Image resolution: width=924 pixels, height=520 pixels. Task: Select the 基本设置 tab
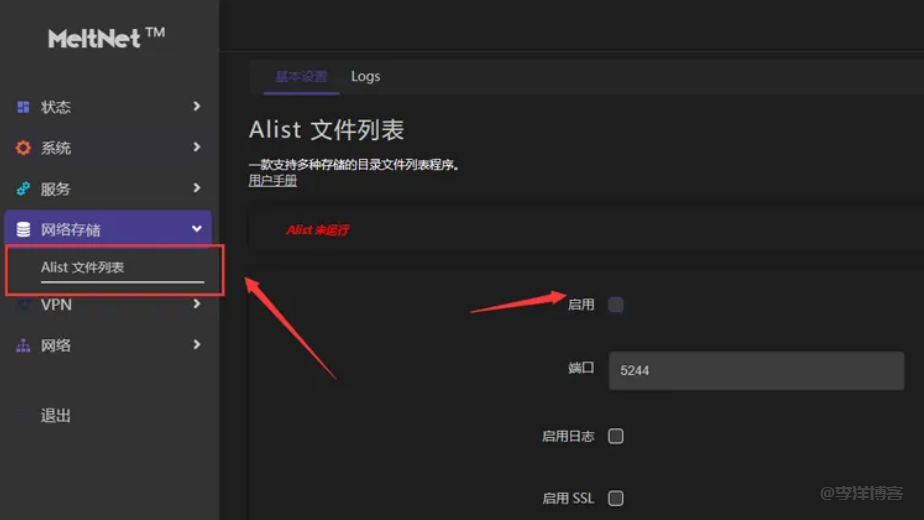[x=301, y=77]
